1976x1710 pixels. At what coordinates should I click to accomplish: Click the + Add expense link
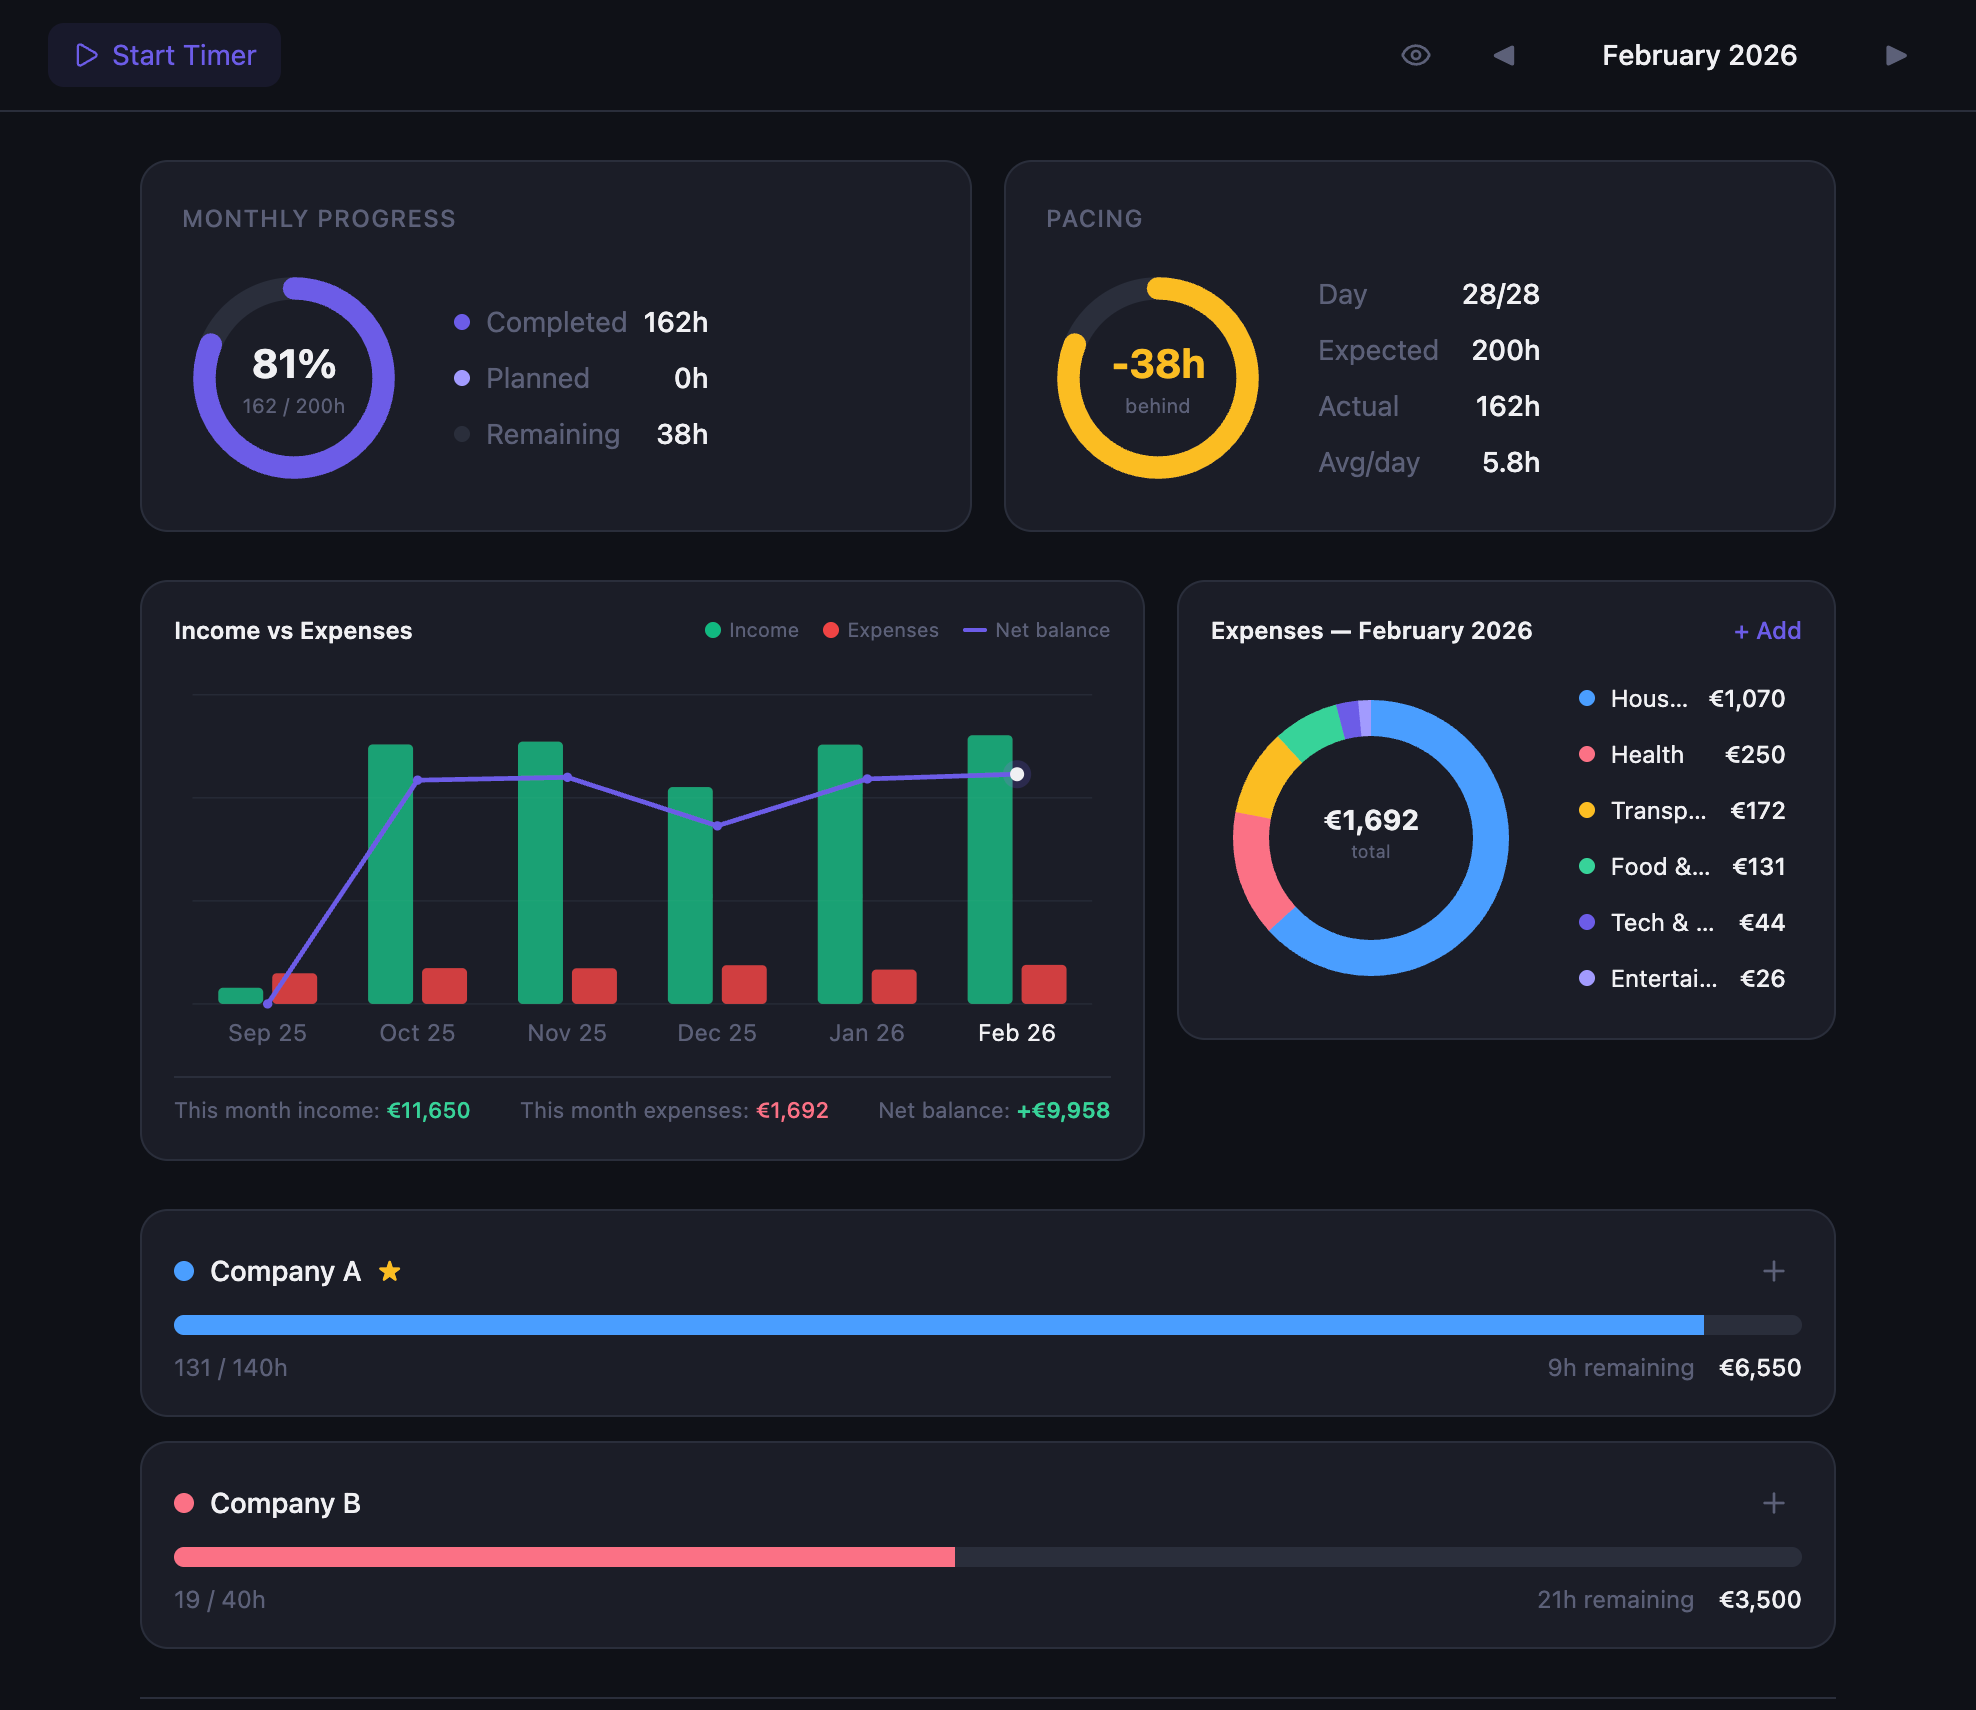pos(1767,631)
